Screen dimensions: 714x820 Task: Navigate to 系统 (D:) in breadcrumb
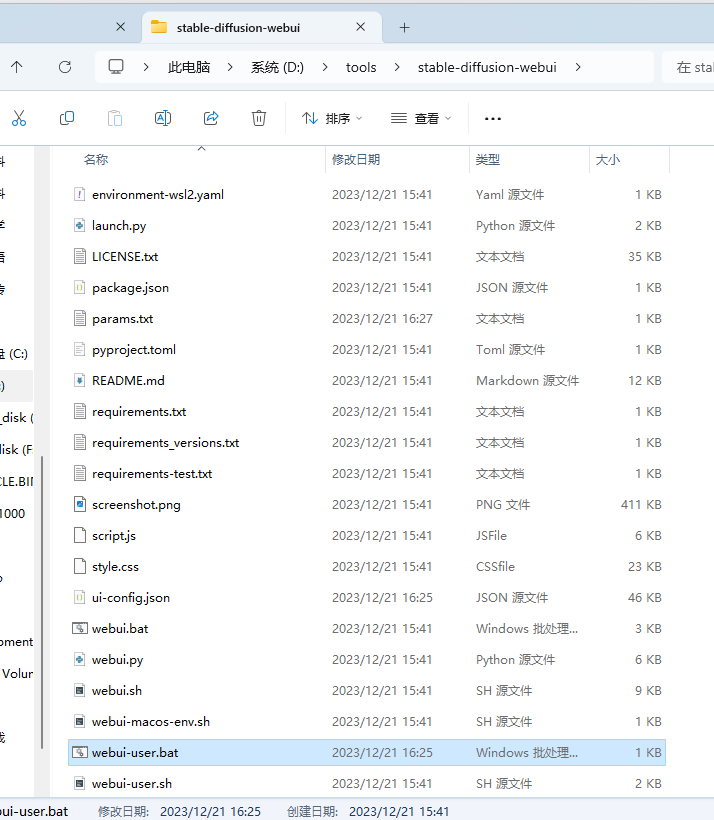[277, 67]
